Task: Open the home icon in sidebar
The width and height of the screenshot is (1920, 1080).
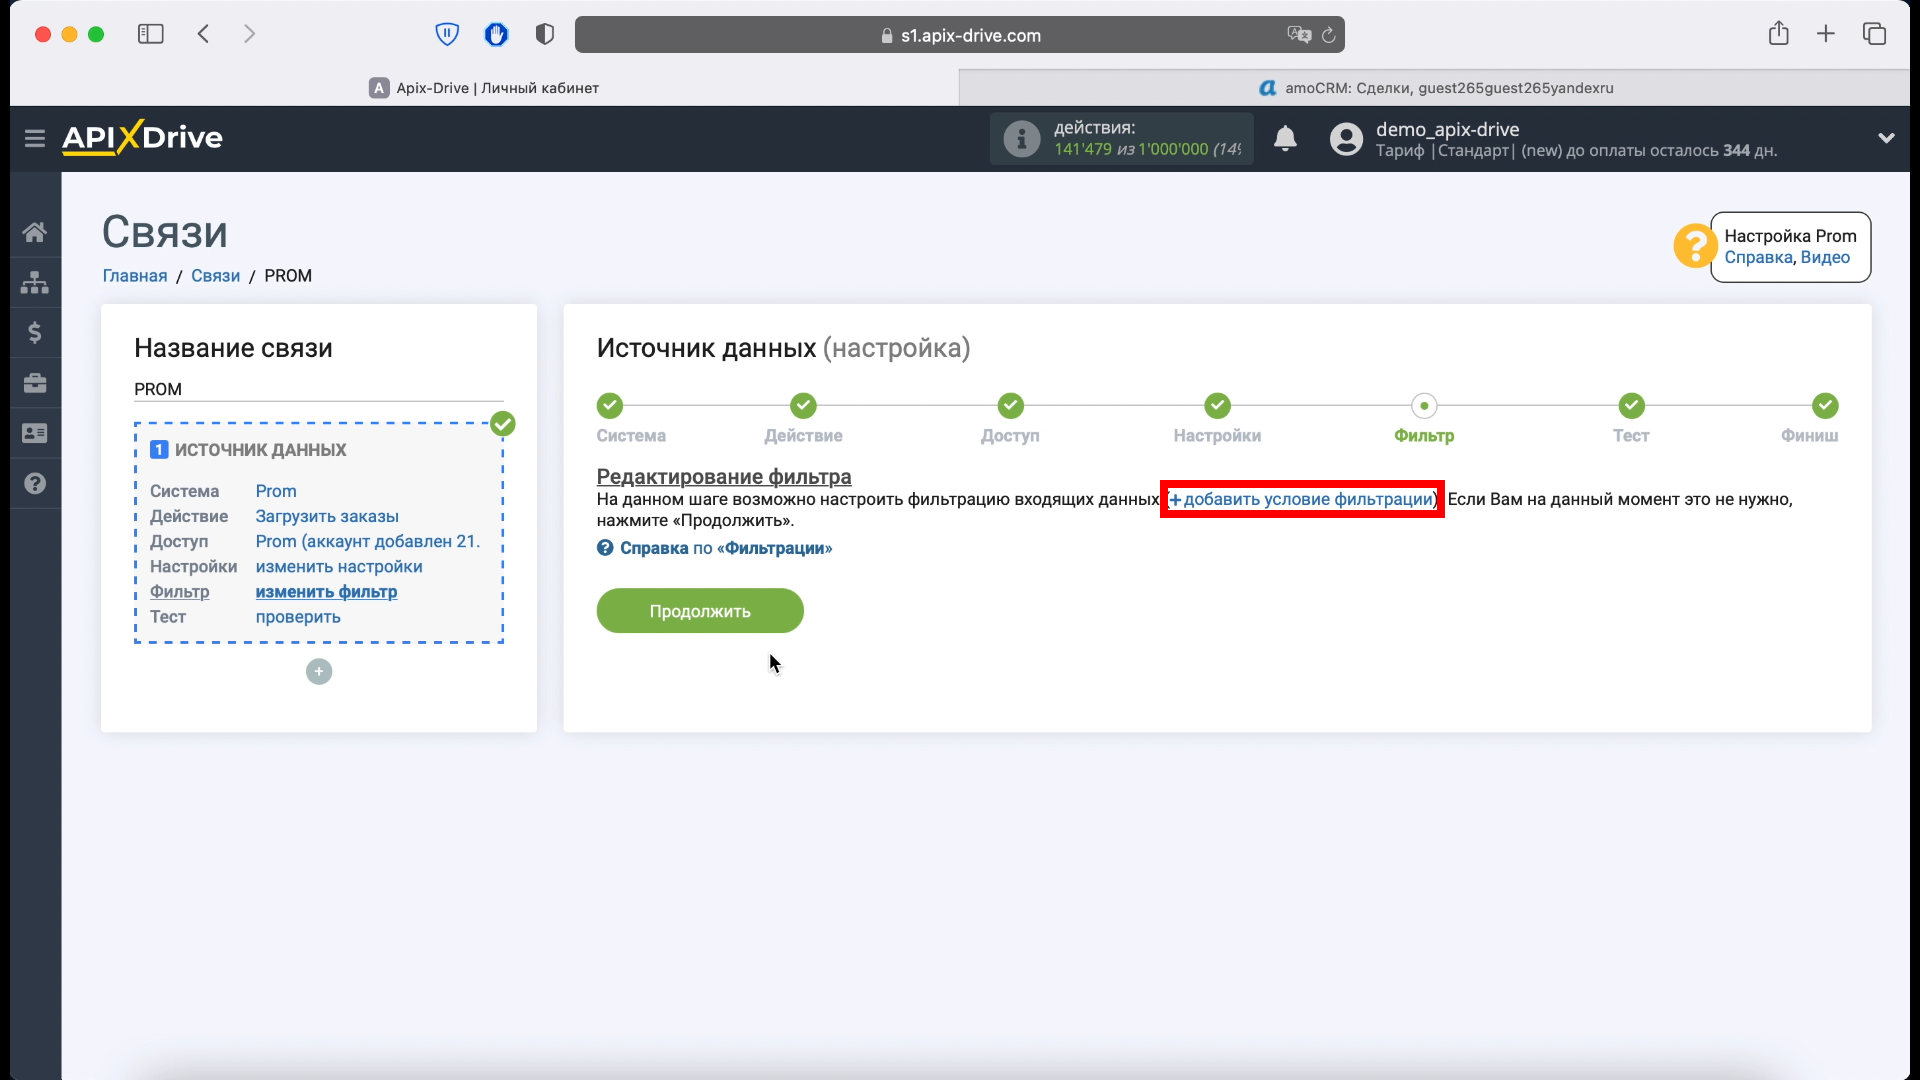Action: (x=35, y=232)
